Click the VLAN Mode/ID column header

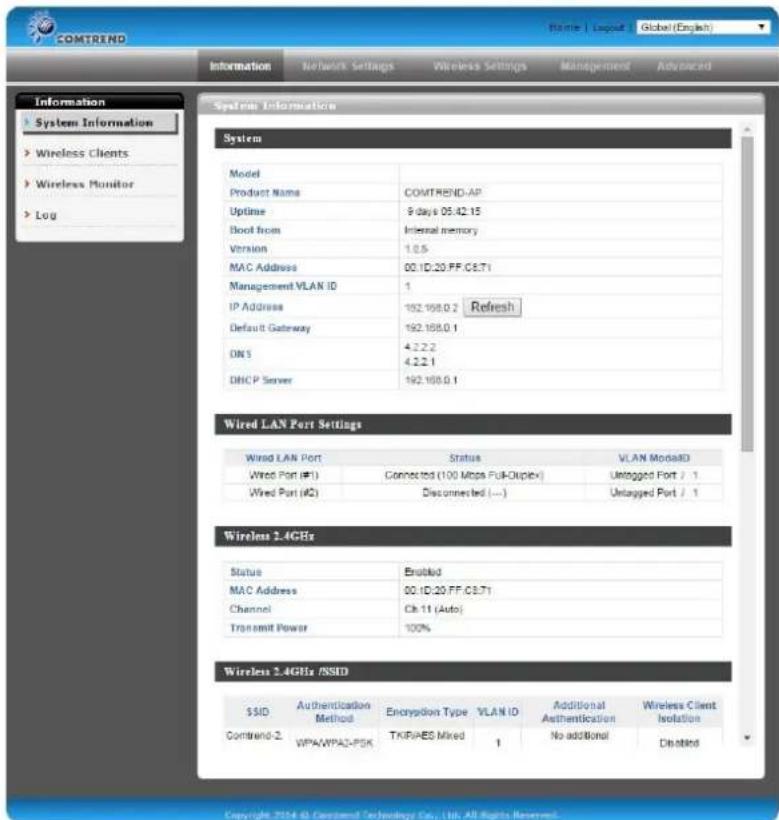click(654, 458)
